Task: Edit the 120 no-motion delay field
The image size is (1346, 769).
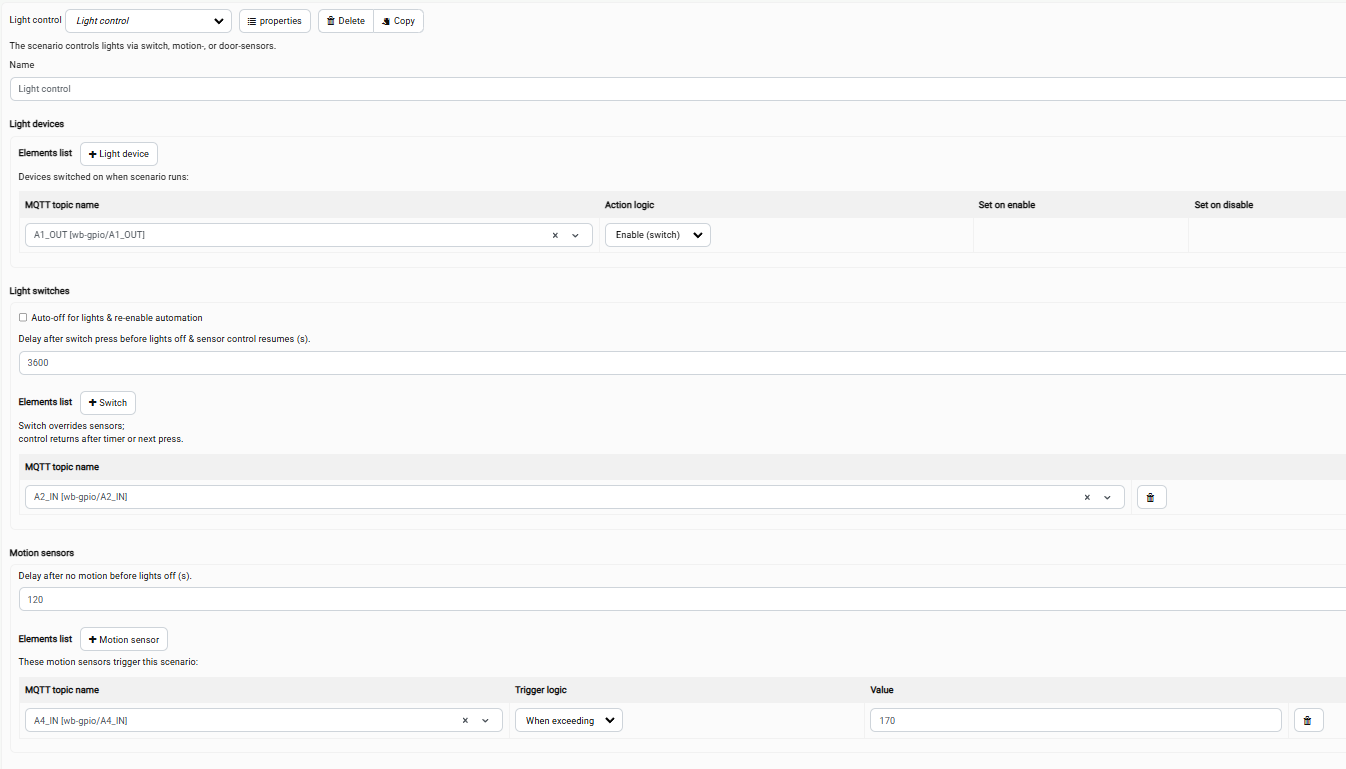Action: click(x=682, y=600)
